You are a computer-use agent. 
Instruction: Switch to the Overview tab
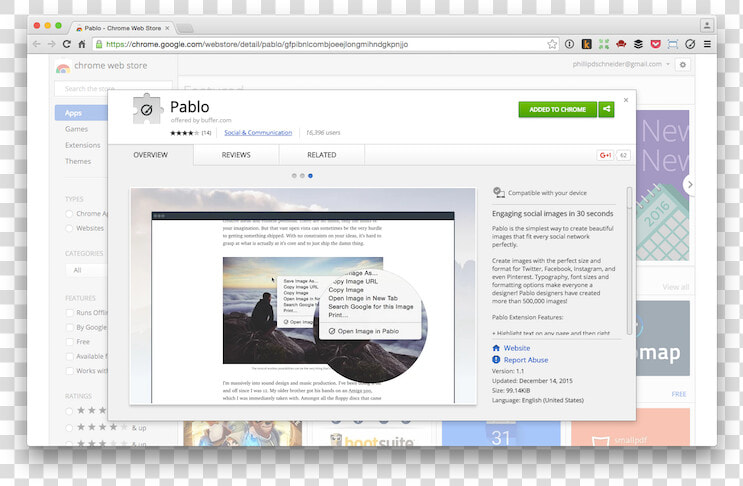click(151, 155)
